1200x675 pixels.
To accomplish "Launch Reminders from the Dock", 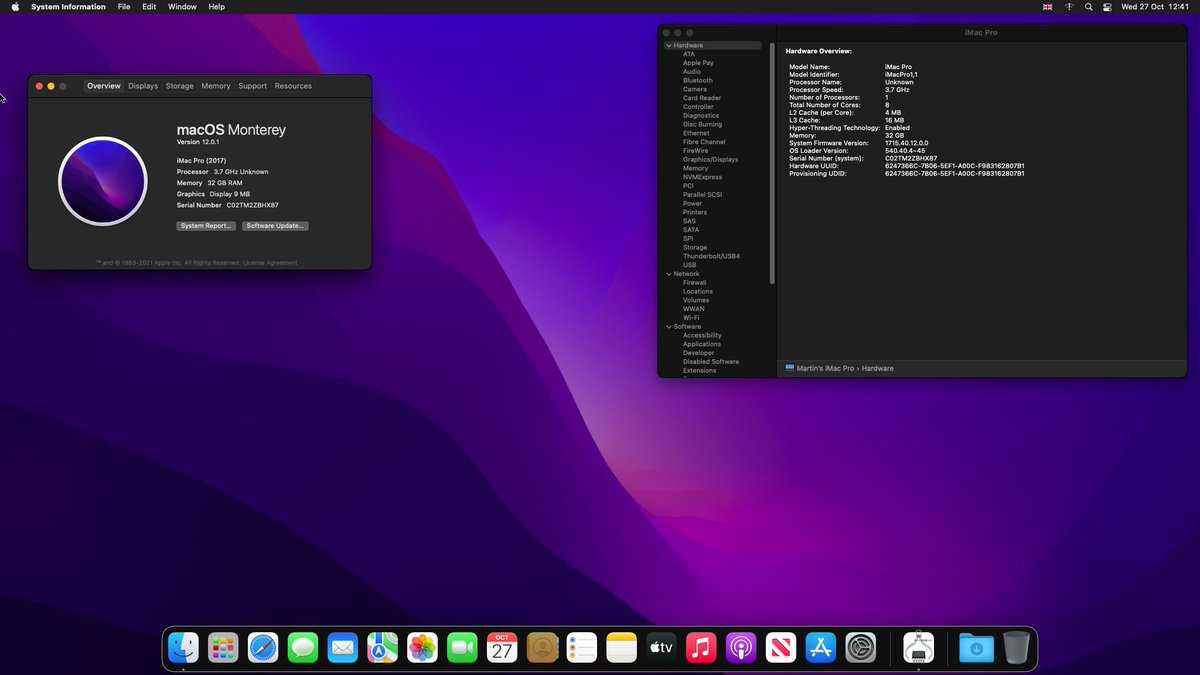I will pyautogui.click(x=582, y=648).
